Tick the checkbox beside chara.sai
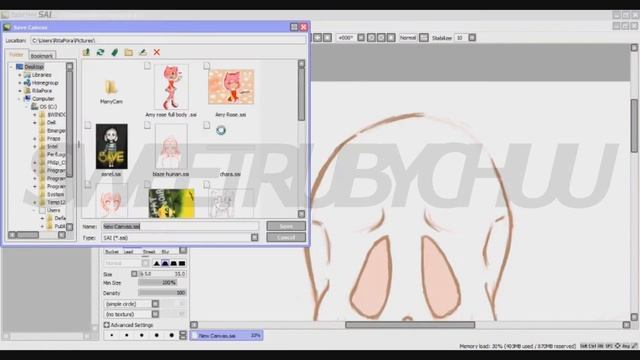Viewport: 640px width, 360px height. (x=207, y=125)
